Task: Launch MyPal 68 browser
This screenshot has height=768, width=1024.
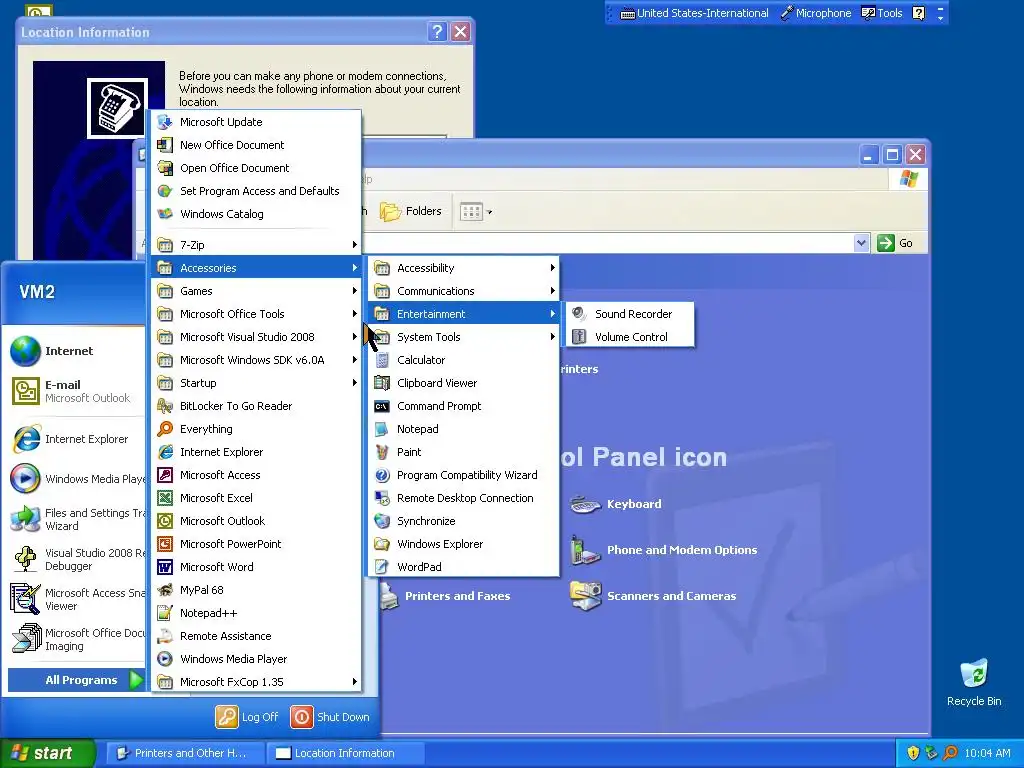Action: (x=256, y=590)
